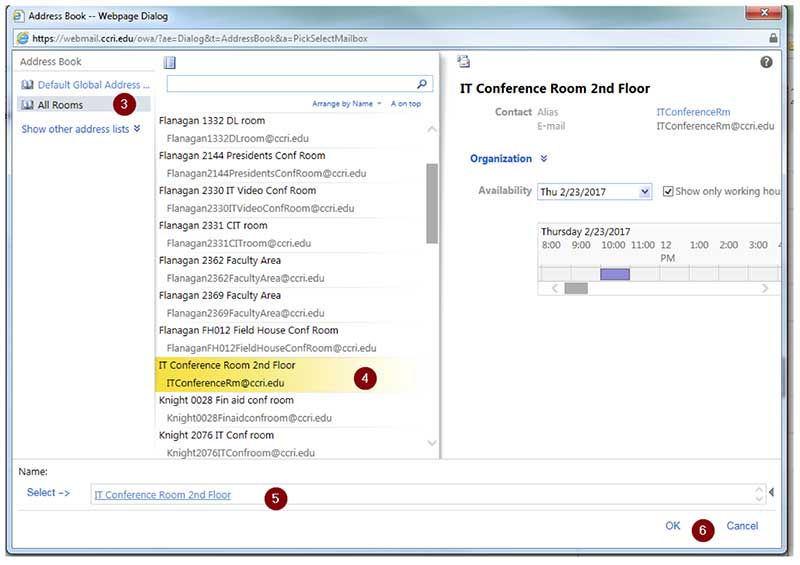Click the A on top sort link

tap(406, 104)
